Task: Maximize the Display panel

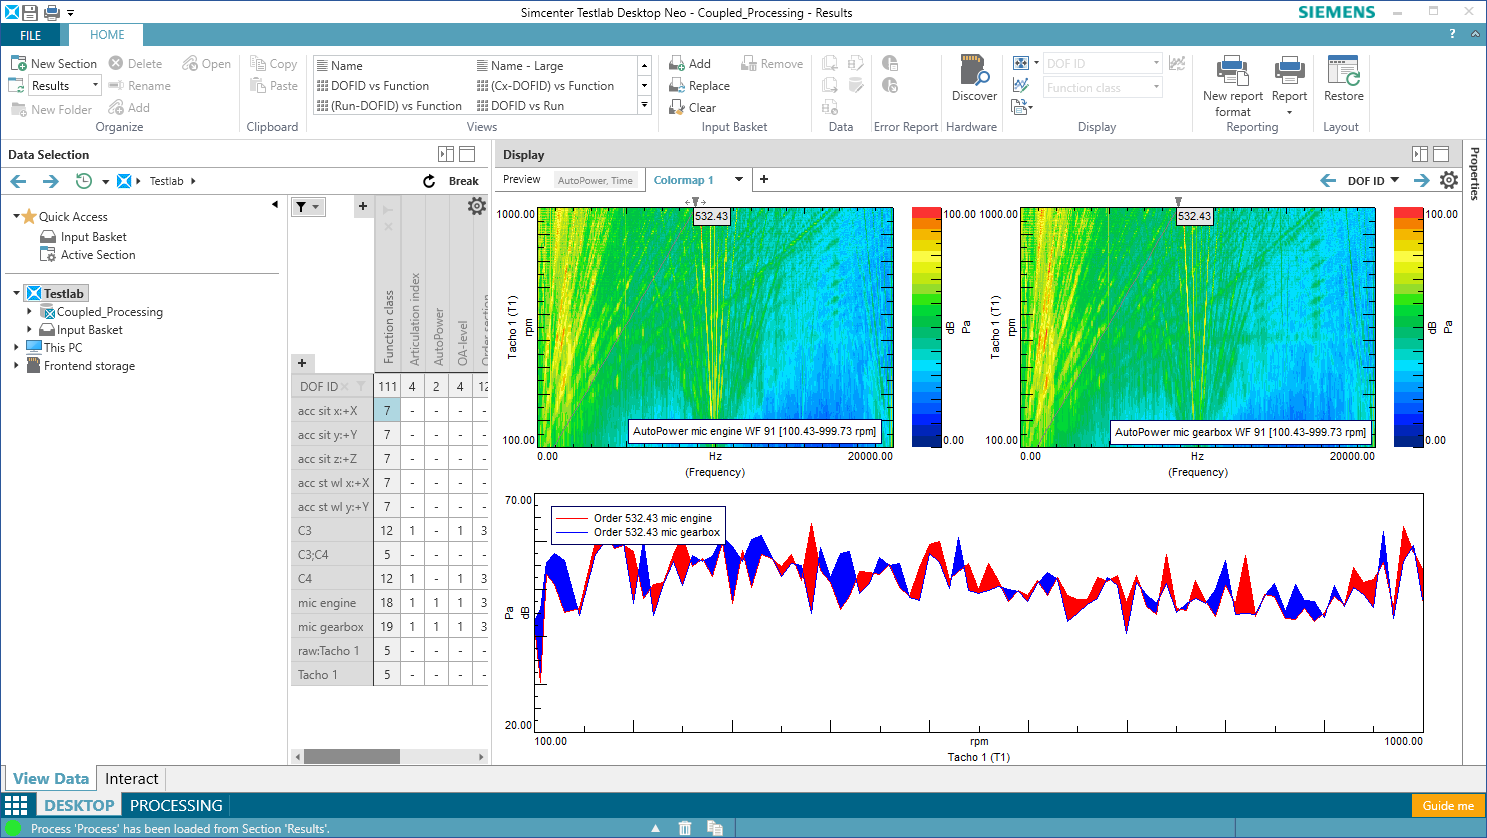Action: [1441, 154]
